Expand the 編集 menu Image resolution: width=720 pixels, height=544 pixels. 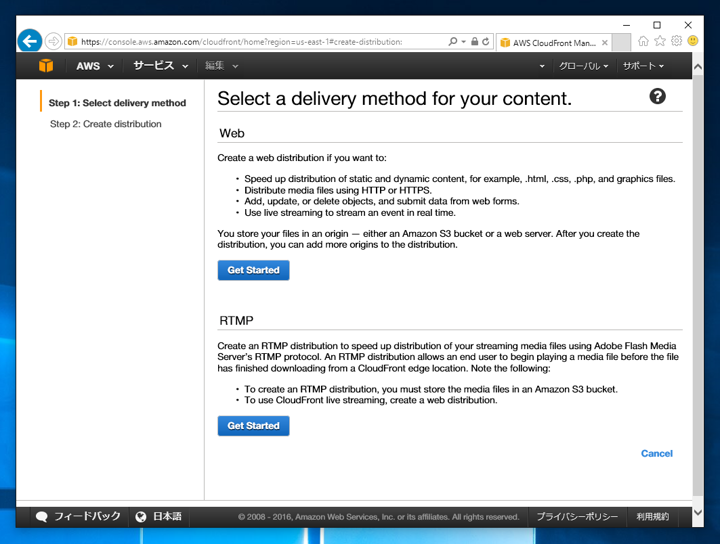coord(221,66)
